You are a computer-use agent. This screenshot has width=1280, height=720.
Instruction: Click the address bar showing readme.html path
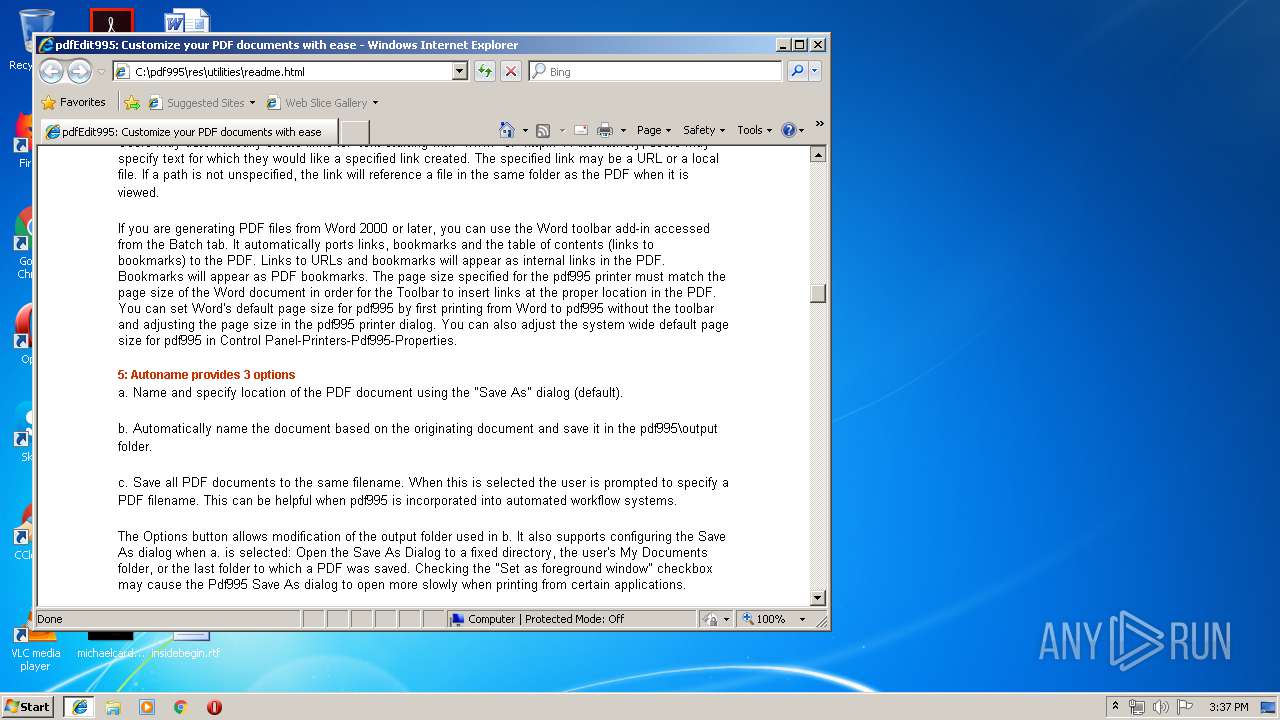pyautogui.click(x=282, y=71)
